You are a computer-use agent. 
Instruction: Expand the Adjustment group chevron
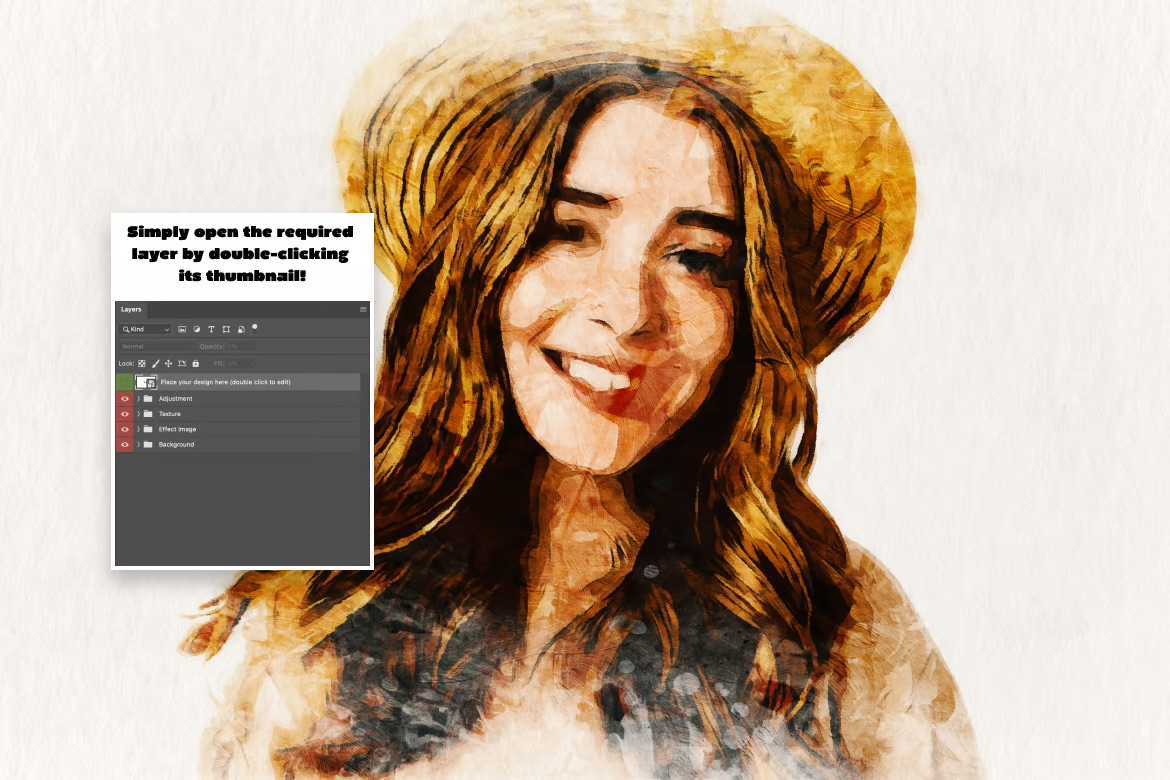(138, 399)
